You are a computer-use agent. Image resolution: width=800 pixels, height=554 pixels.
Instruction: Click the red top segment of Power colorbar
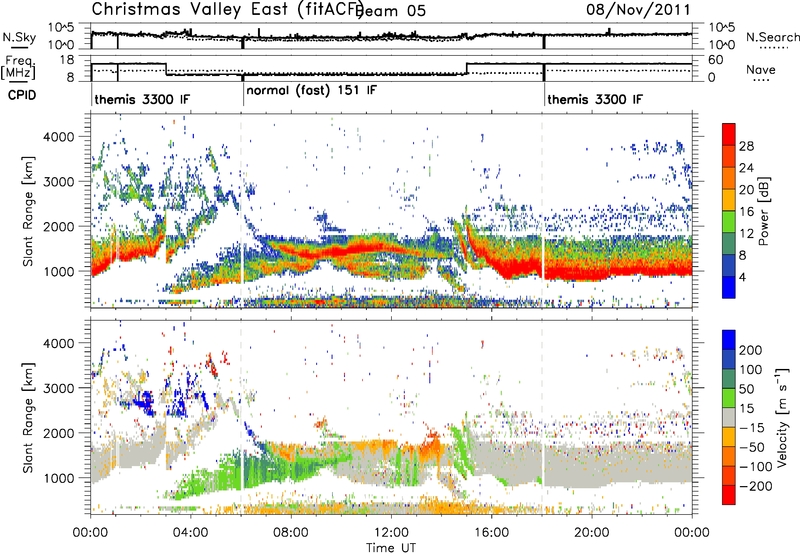pyautogui.click(x=729, y=134)
